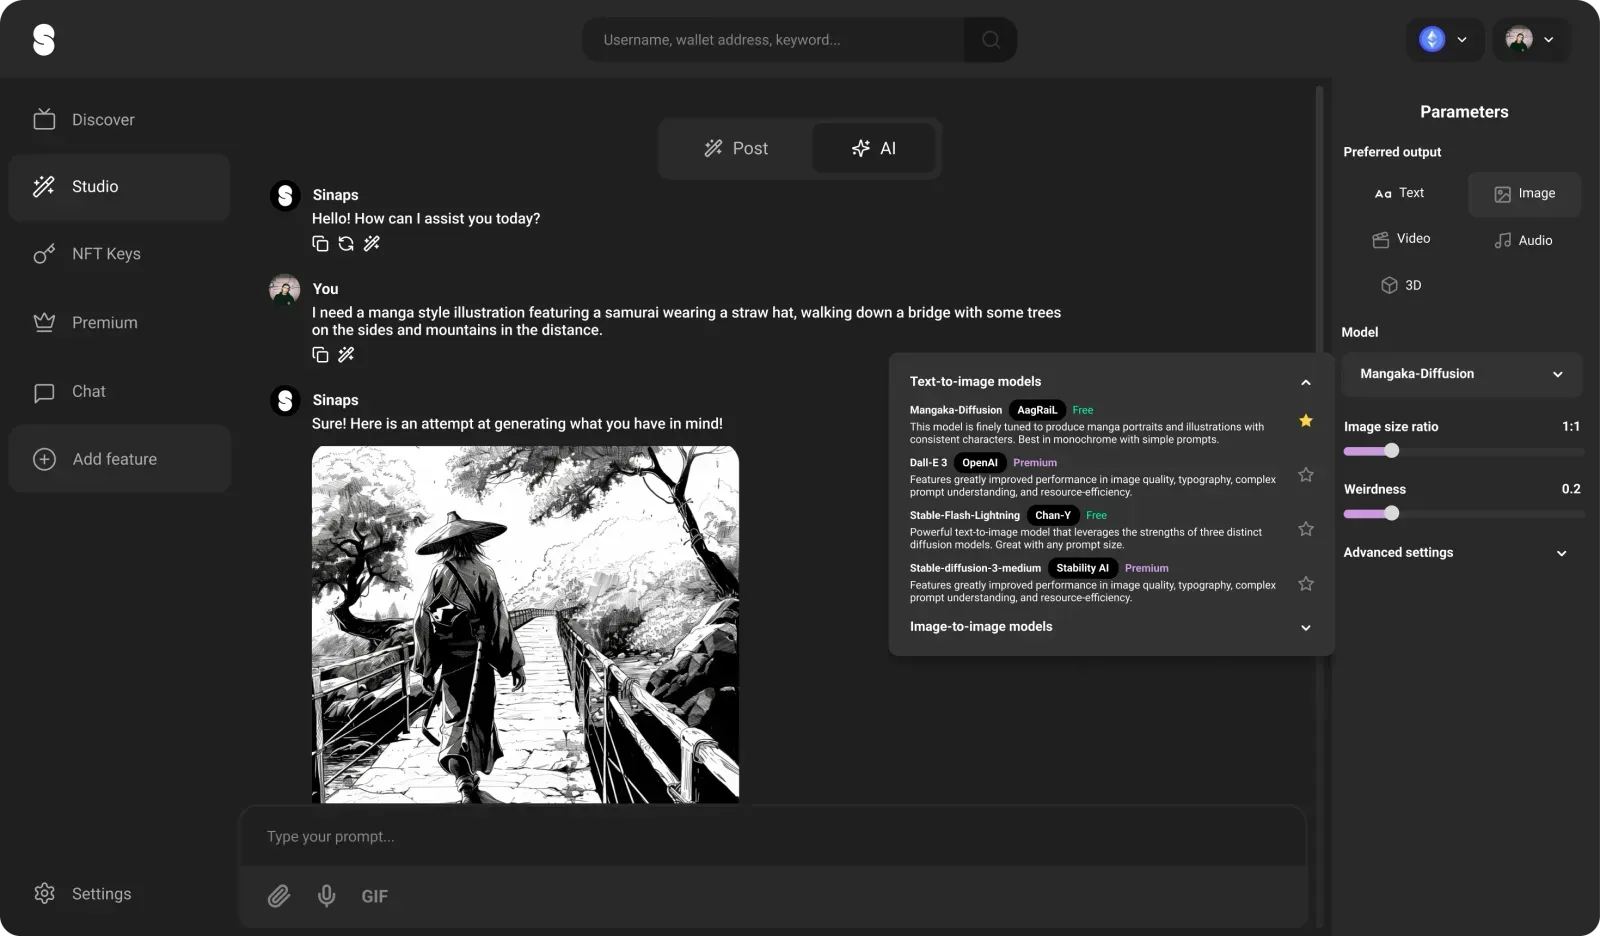Select 3D as preferred output
Screen dimensions: 1600x936
point(1402,285)
